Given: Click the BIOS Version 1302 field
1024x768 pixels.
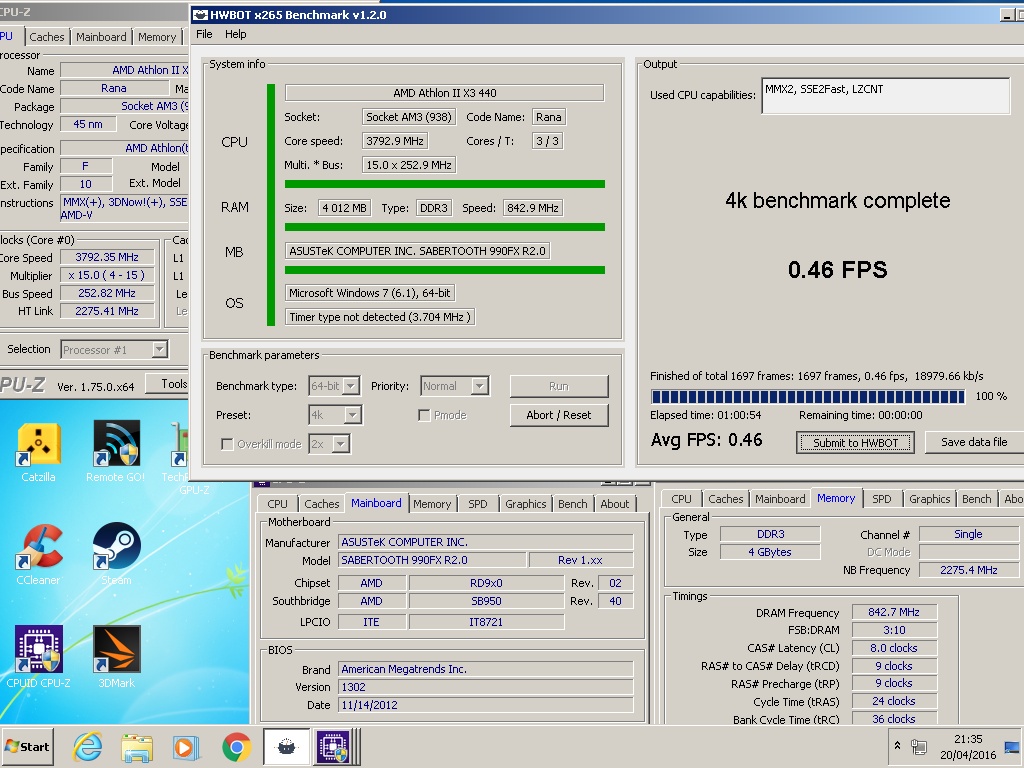Looking at the screenshot, I should (x=485, y=687).
